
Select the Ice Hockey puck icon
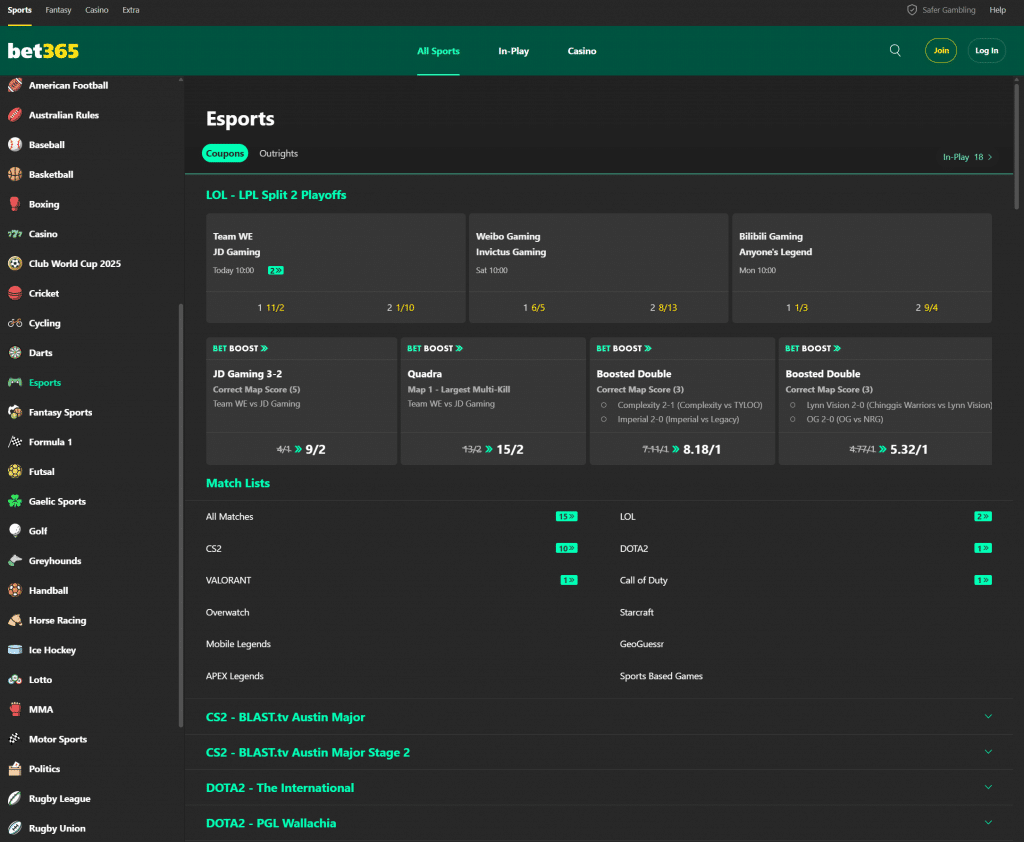pos(15,650)
